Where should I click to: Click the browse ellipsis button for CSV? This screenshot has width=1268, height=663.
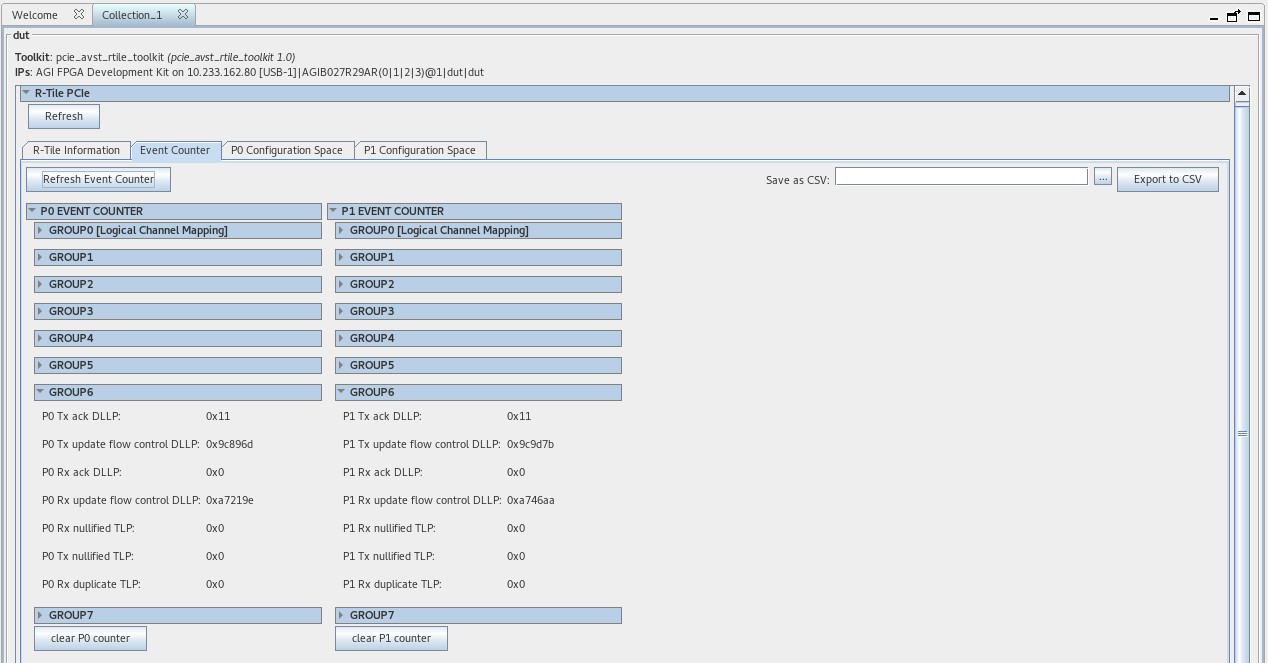1102,178
